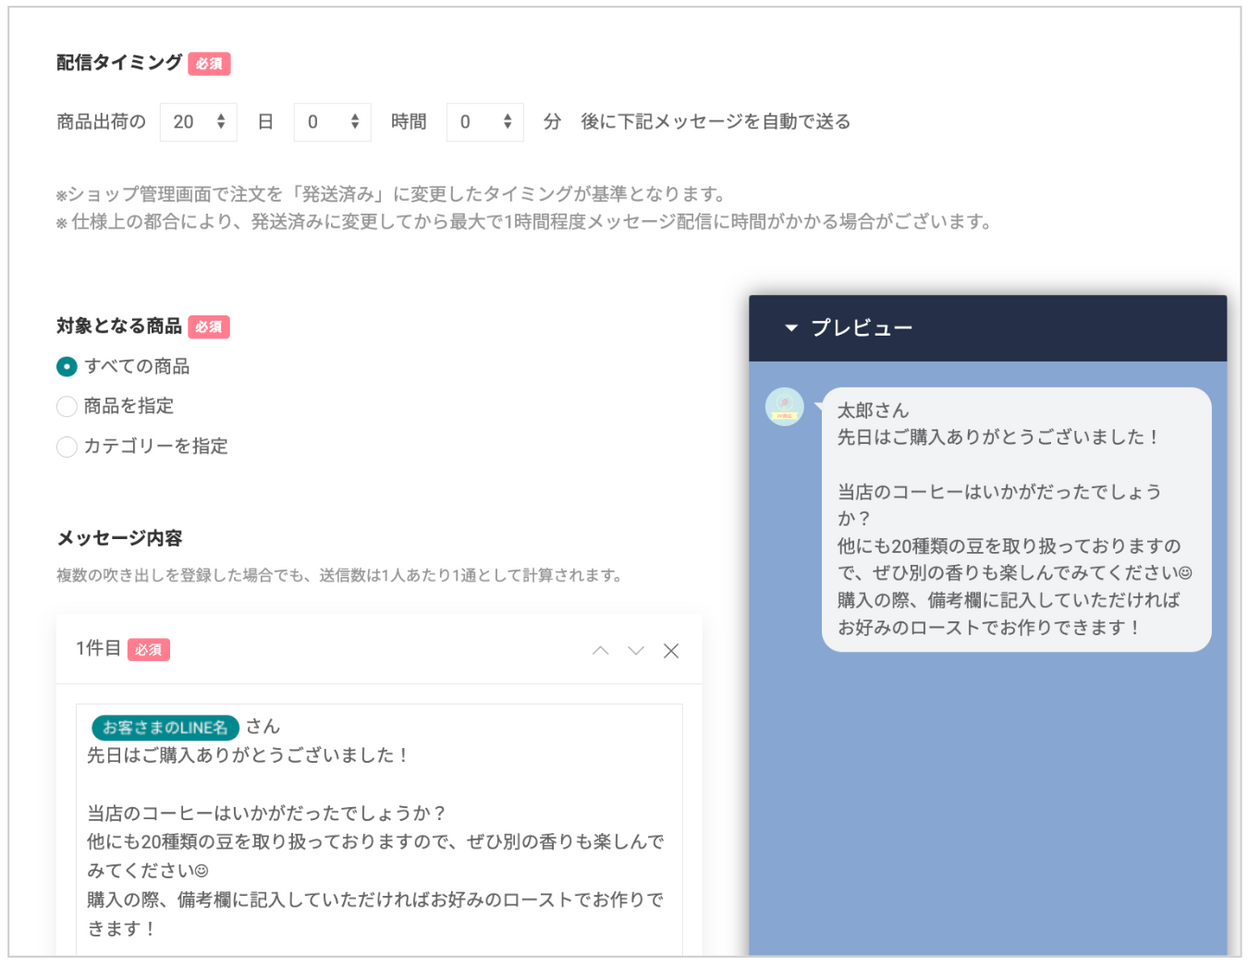Viewport: 1248px width, 969px height.
Task: Click the note starting ※ショップ管理画面で注文を
Action: (391, 194)
